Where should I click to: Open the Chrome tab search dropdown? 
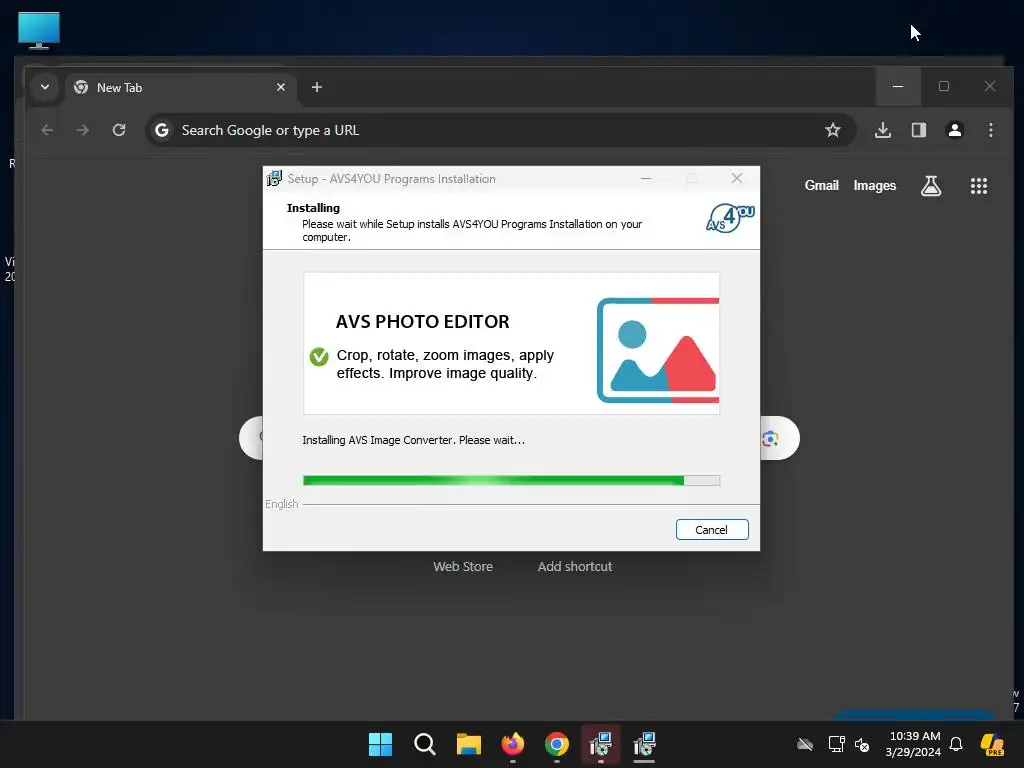point(44,87)
